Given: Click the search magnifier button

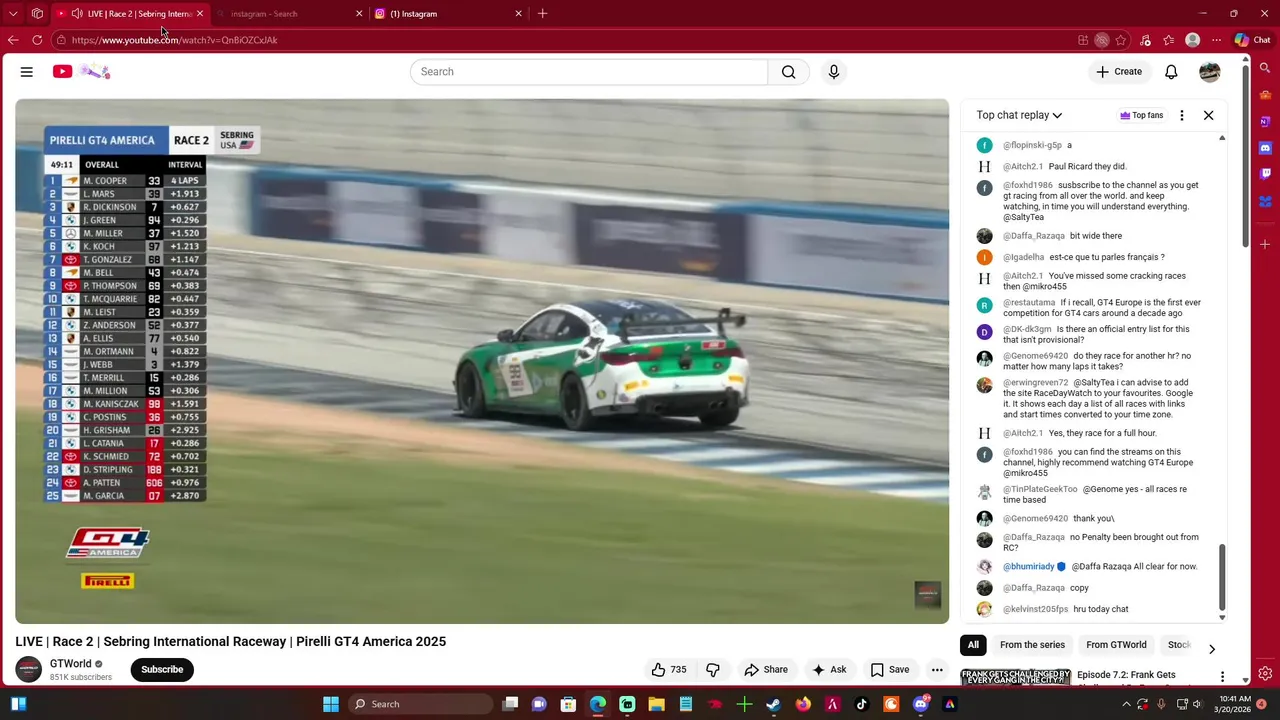Looking at the screenshot, I should [x=789, y=72].
